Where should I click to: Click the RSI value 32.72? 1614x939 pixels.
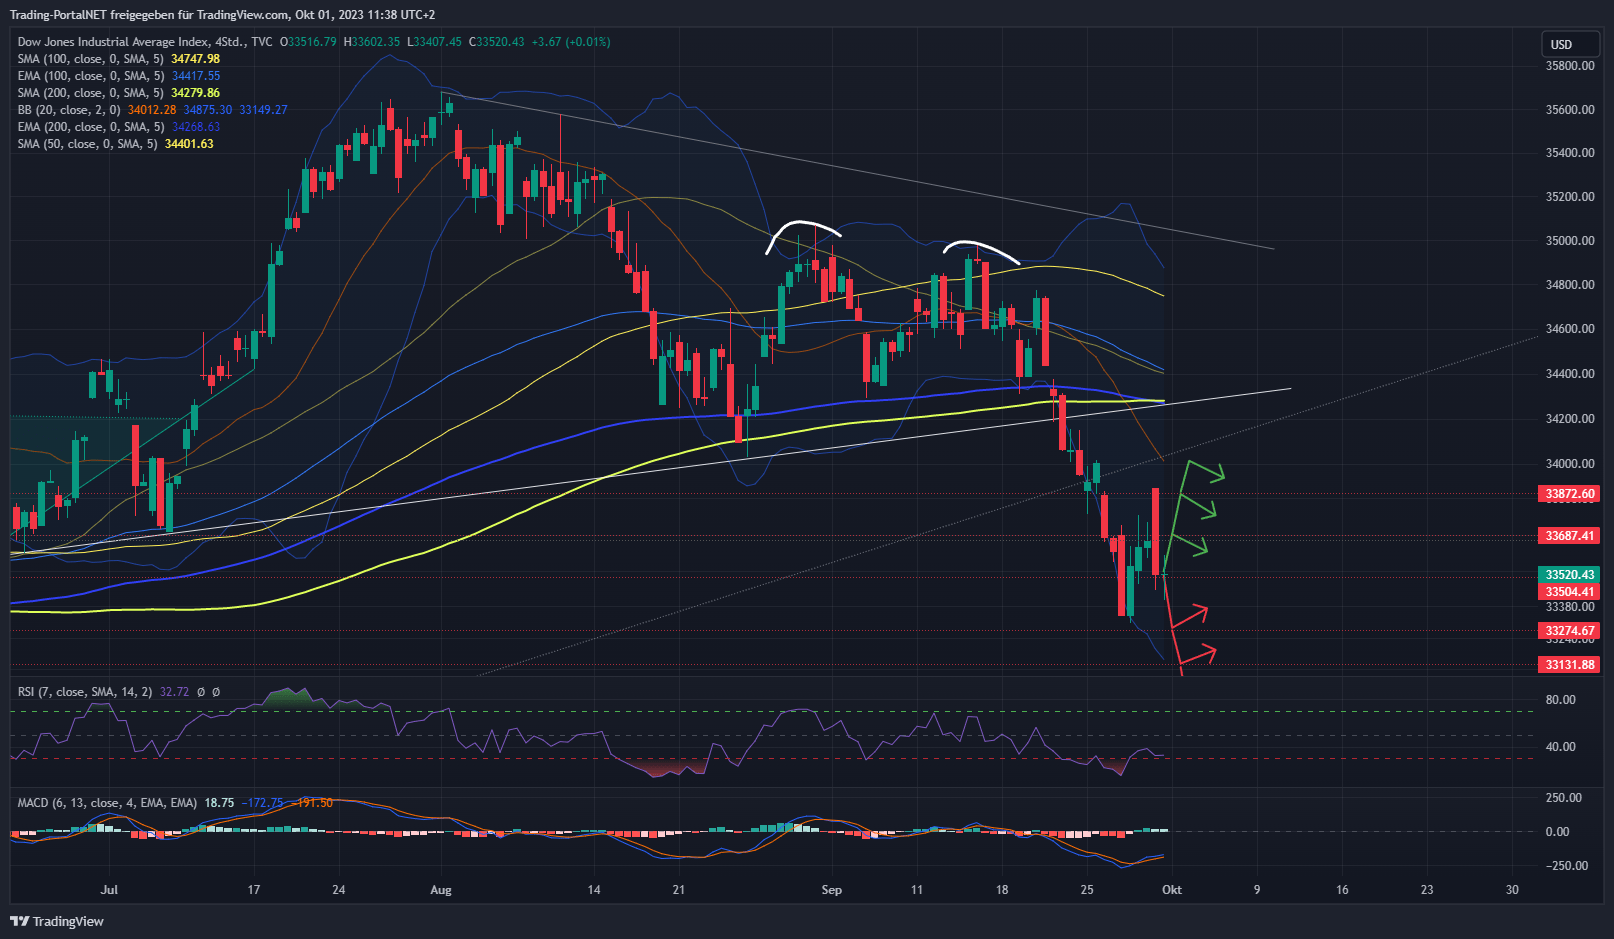[174, 692]
